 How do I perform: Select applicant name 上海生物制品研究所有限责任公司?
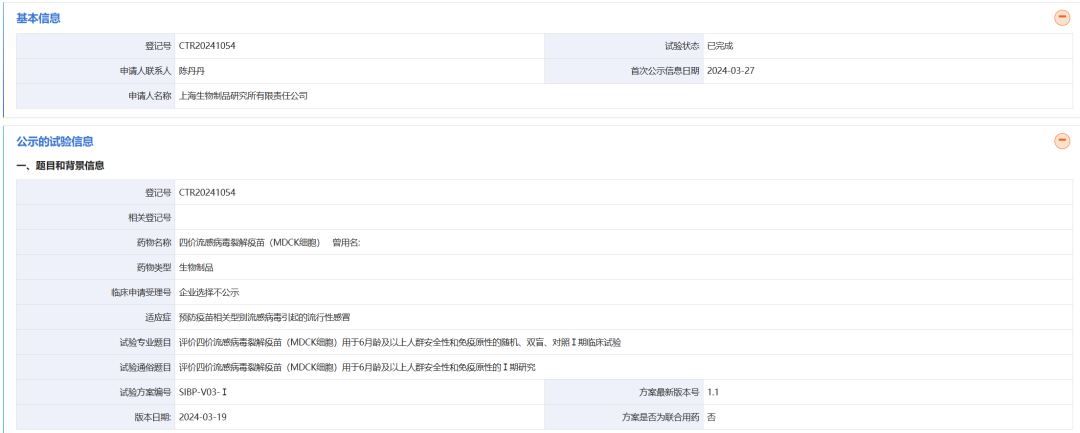click(243, 96)
